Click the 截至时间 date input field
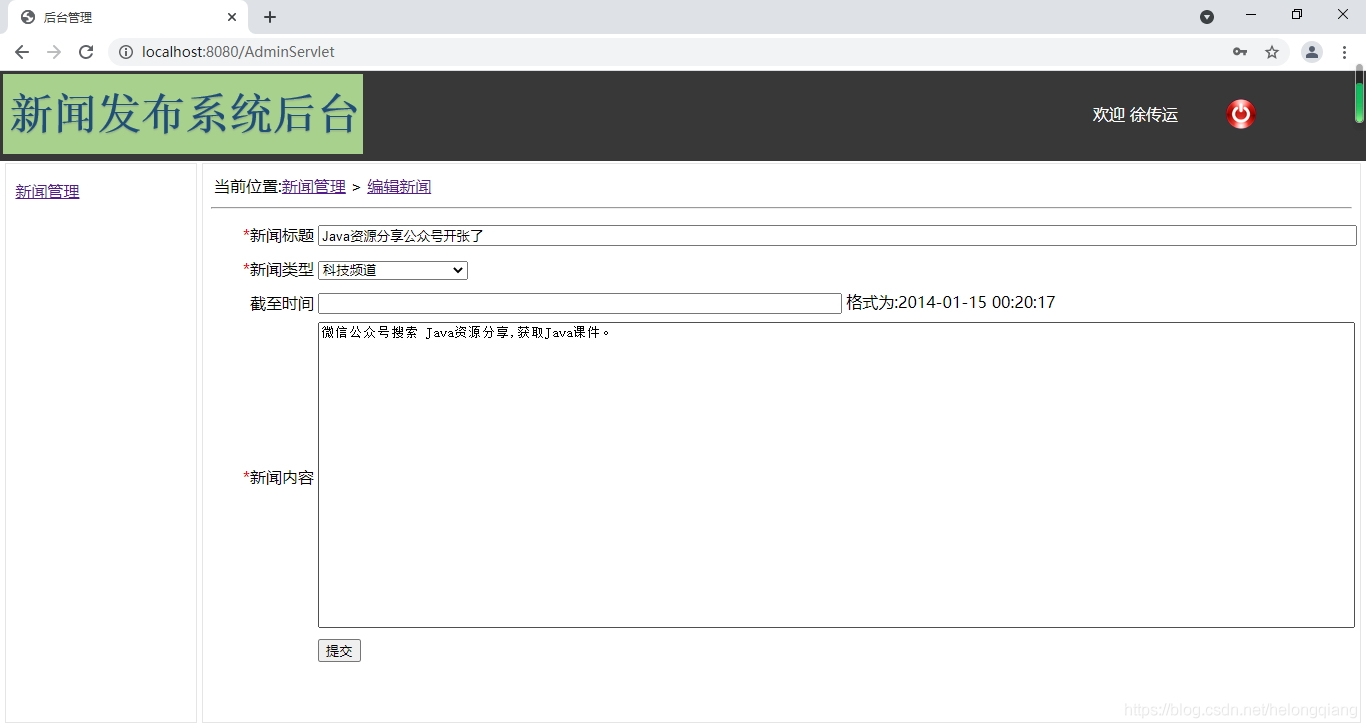 [580, 303]
